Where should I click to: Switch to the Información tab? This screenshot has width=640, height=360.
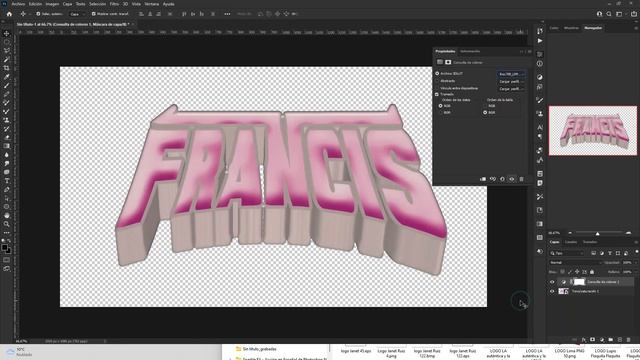pyautogui.click(x=470, y=51)
